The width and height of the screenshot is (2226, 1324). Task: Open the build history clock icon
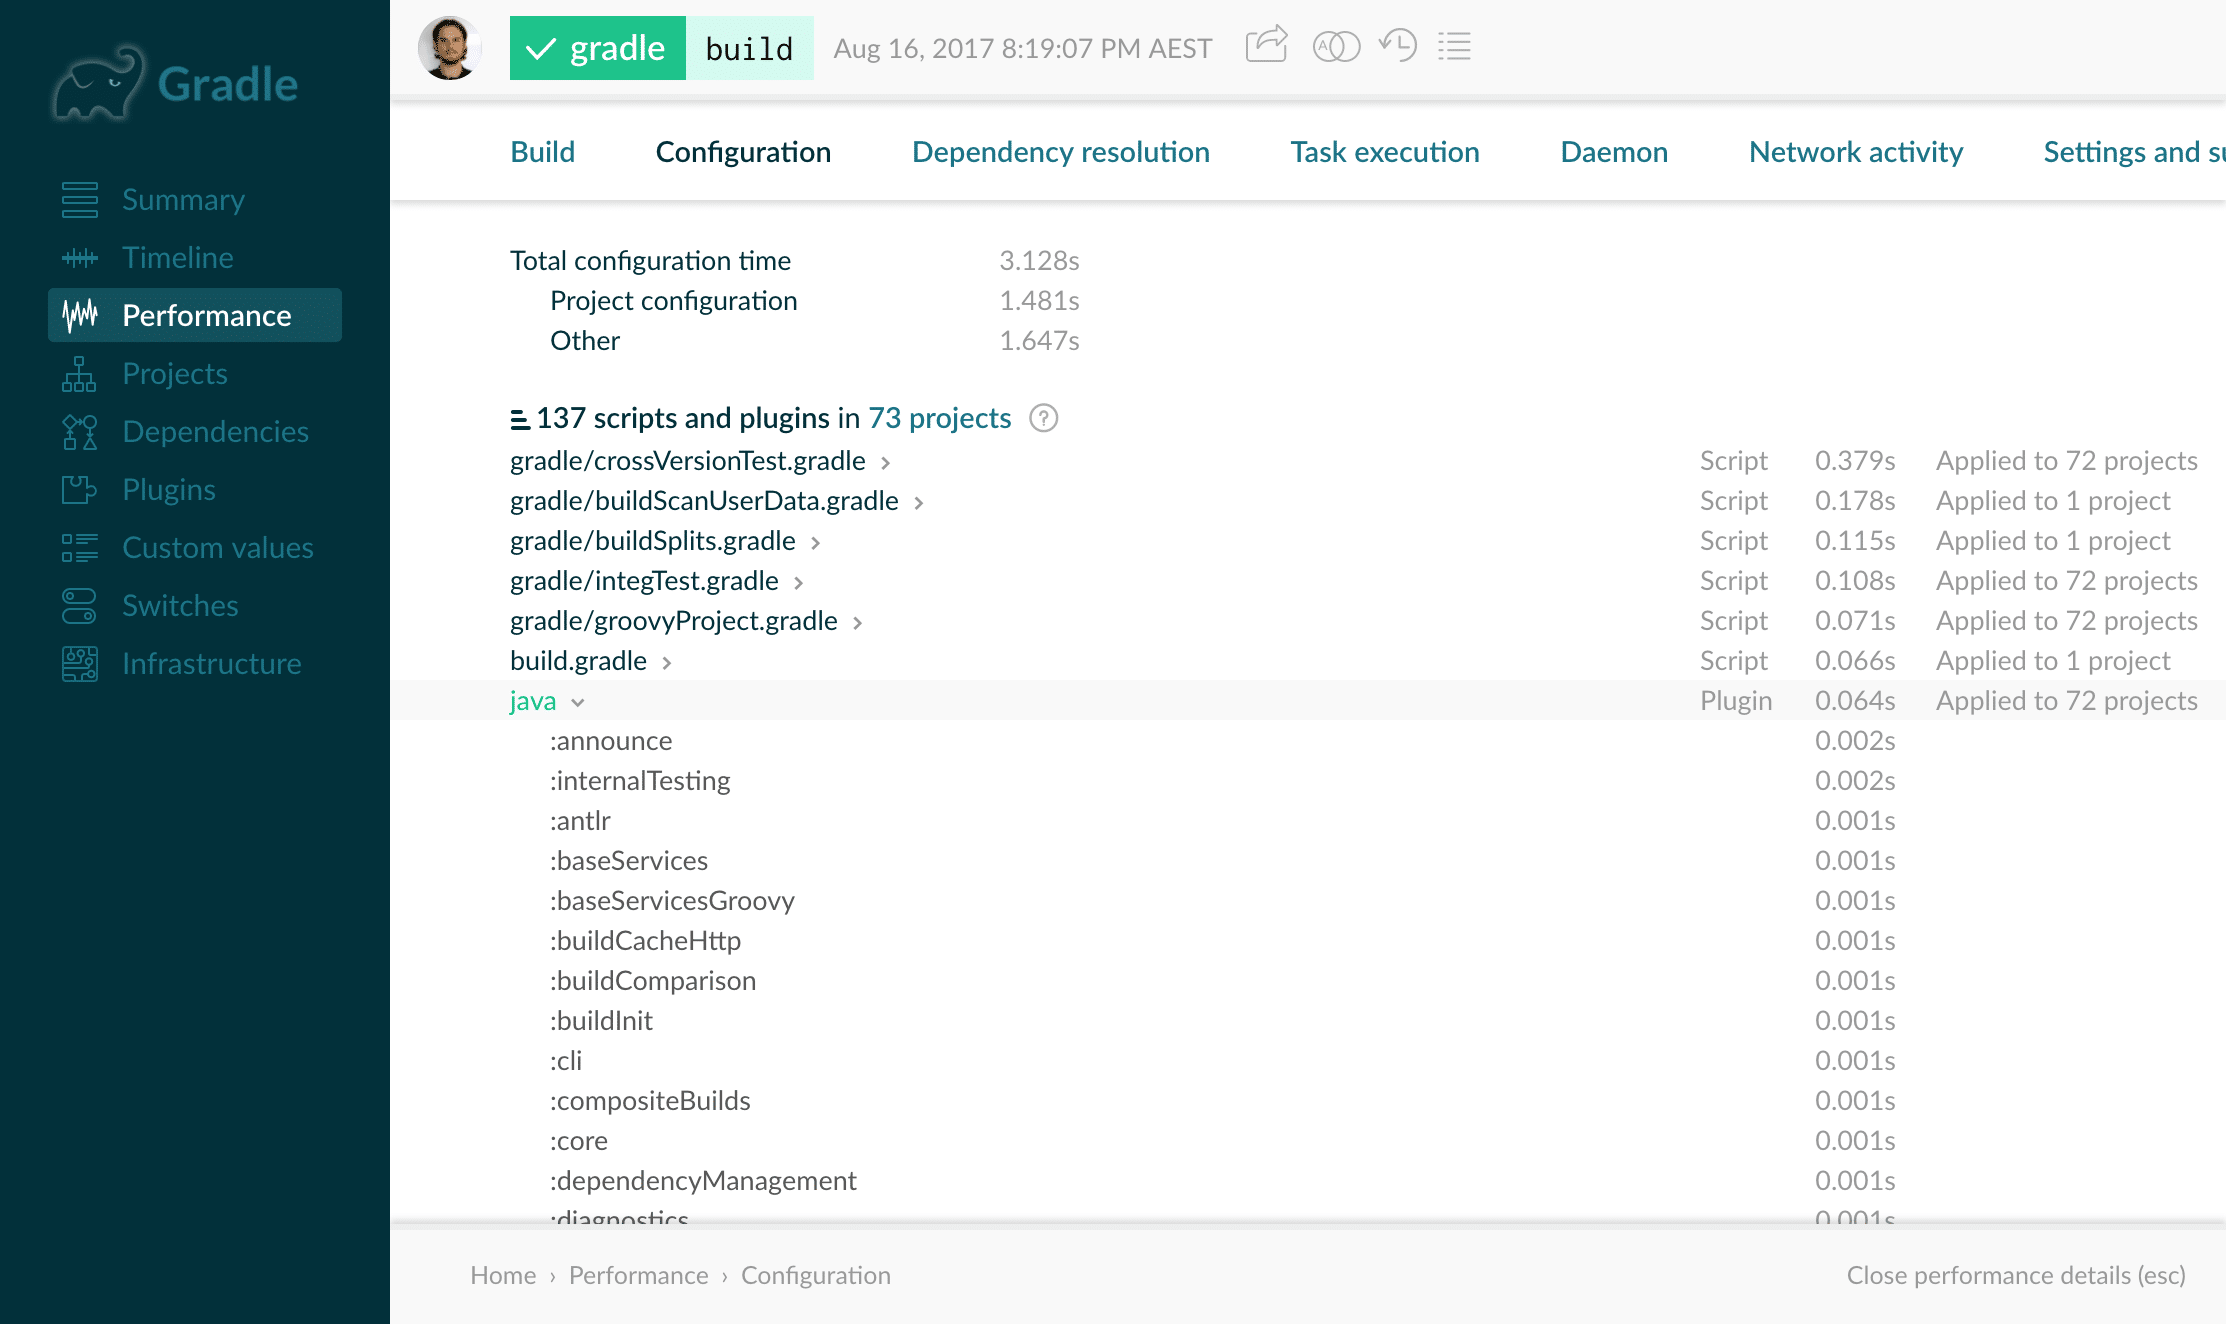coord(1398,46)
